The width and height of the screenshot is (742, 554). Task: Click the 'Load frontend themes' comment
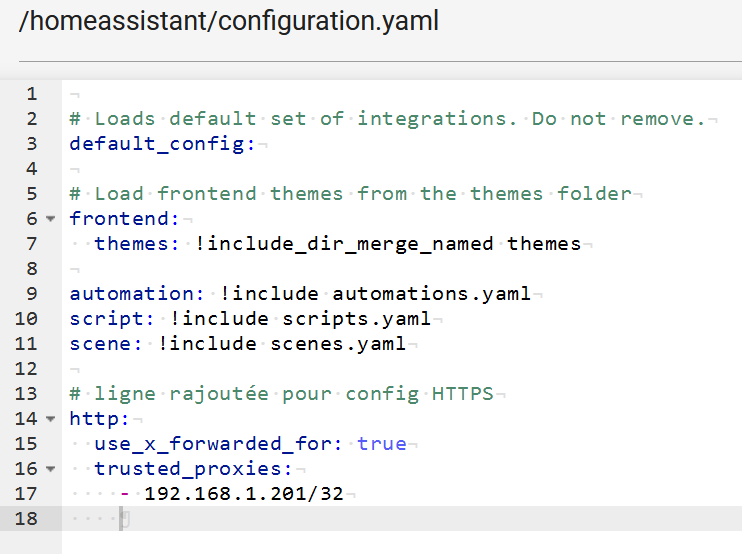[x=351, y=194]
